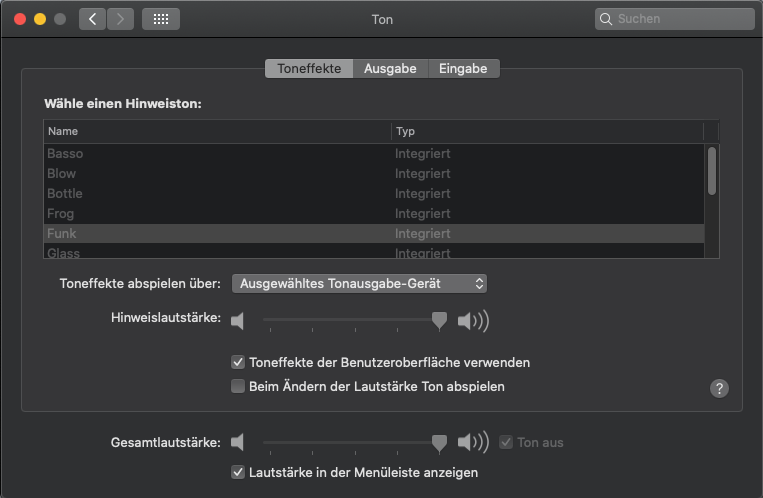The width and height of the screenshot is (763, 498).
Task: Open Toneffekte abspielen über dropdown
Action: click(x=359, y=284)
